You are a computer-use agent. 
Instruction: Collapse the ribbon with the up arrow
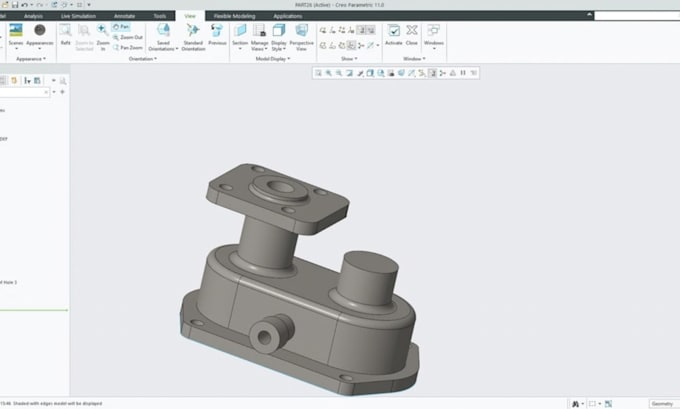[x=589, y=15]
